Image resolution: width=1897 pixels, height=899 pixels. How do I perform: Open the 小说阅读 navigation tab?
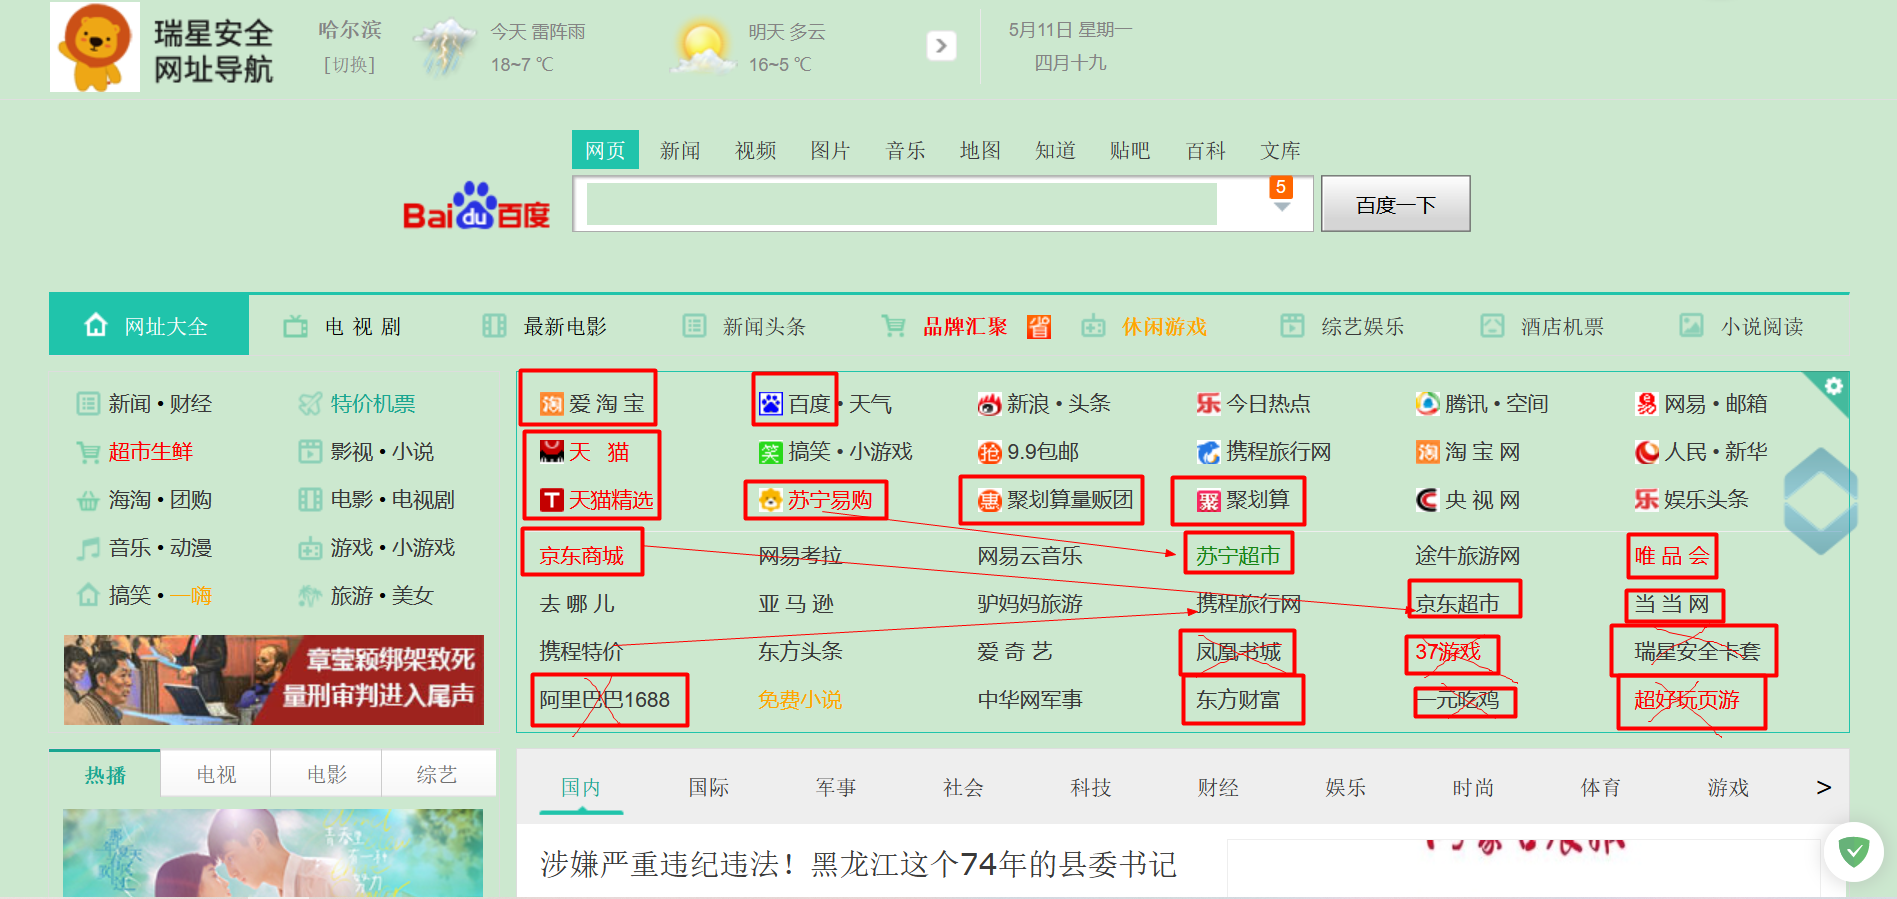1743,326
